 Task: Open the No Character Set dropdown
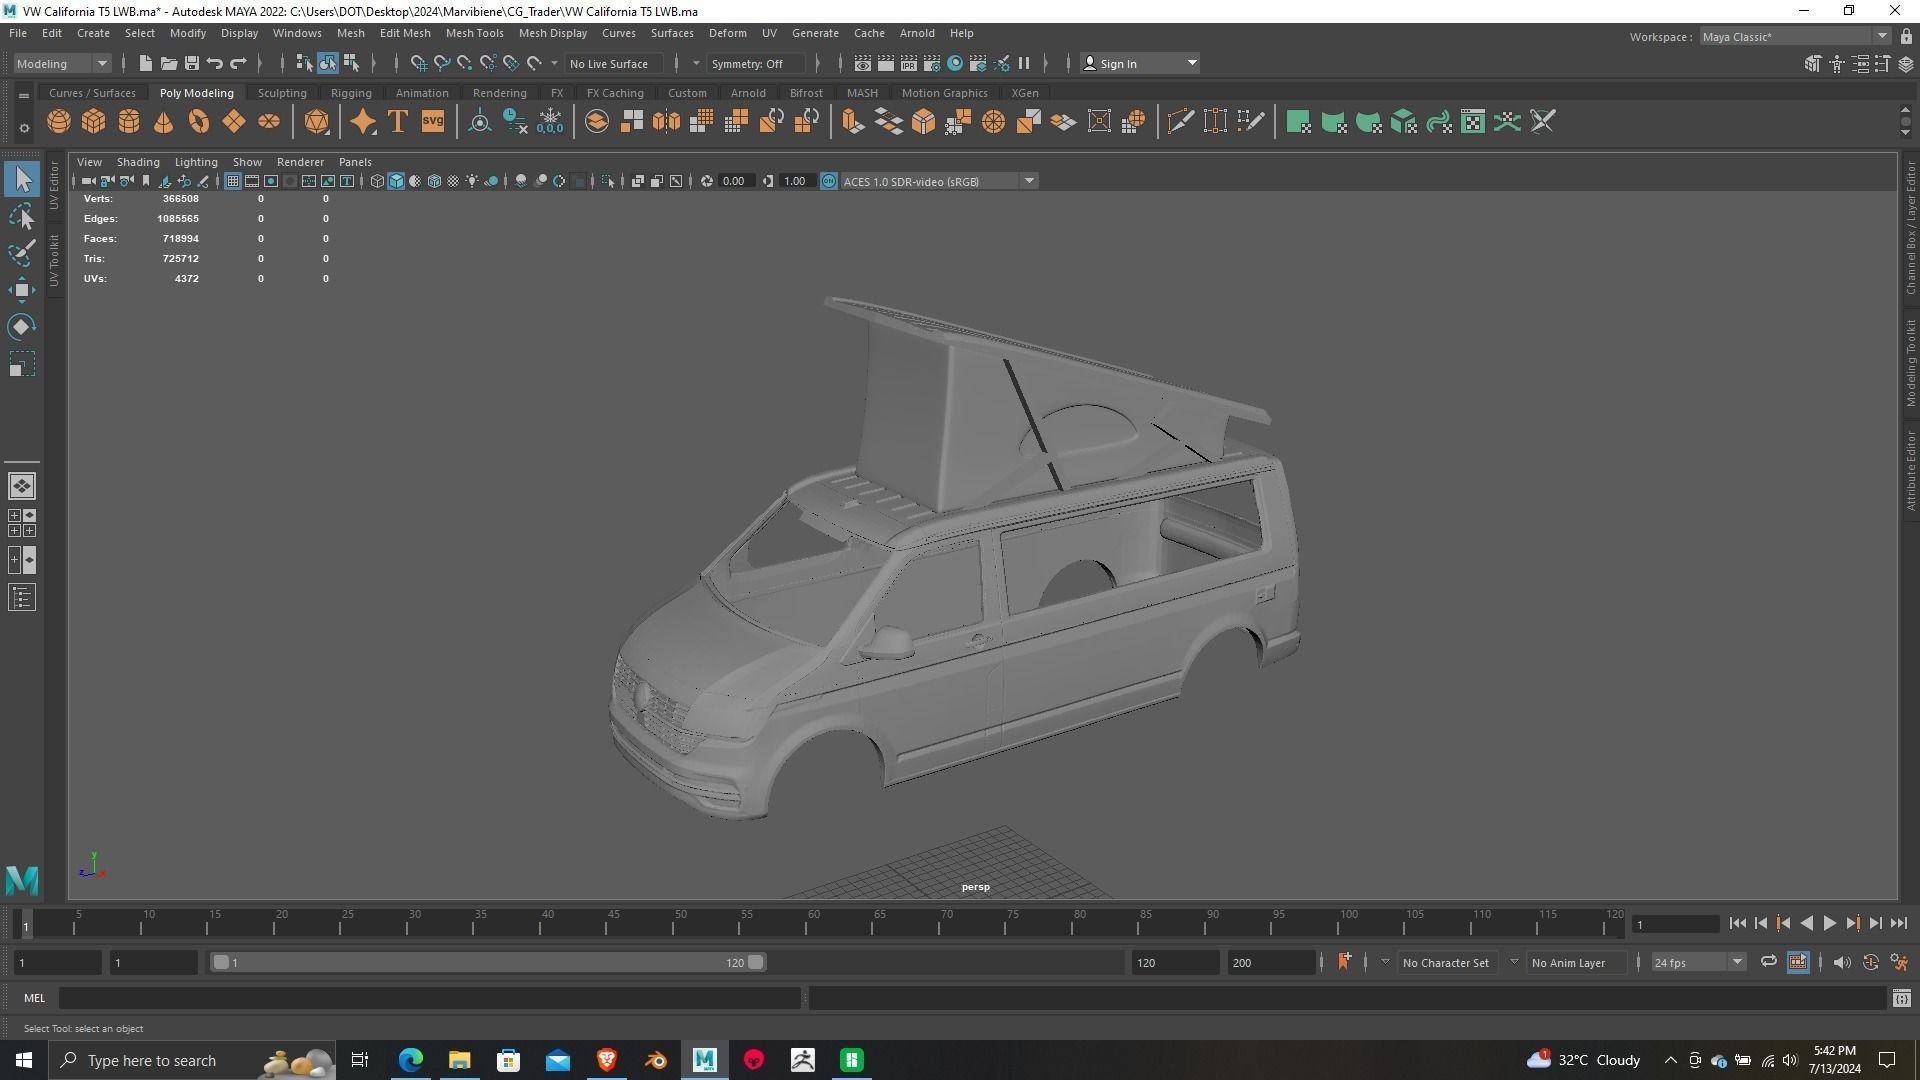(1446, 962)
